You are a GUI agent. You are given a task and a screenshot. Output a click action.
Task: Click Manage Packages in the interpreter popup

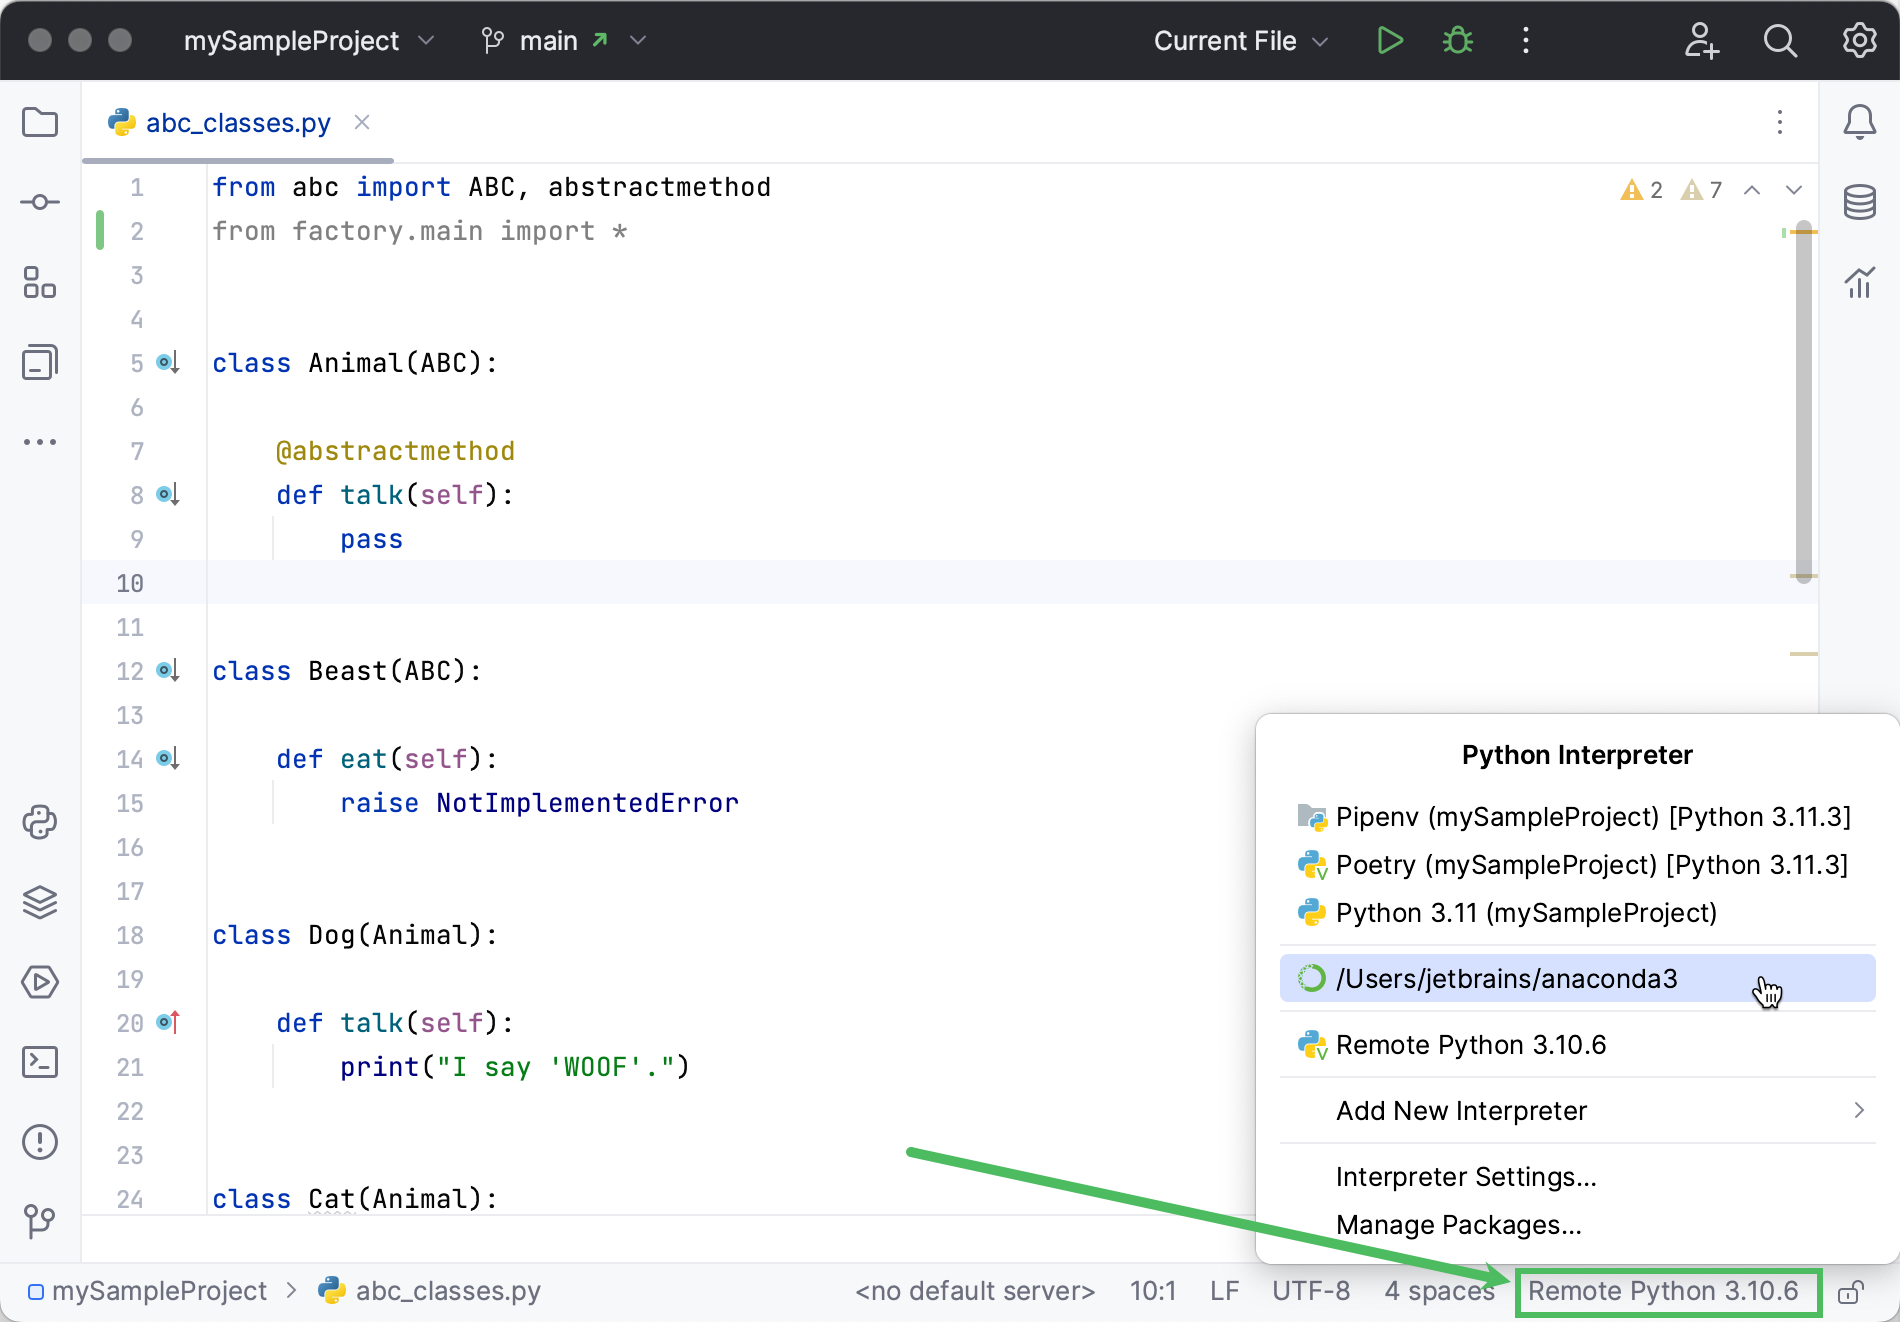(1458, 1224)
